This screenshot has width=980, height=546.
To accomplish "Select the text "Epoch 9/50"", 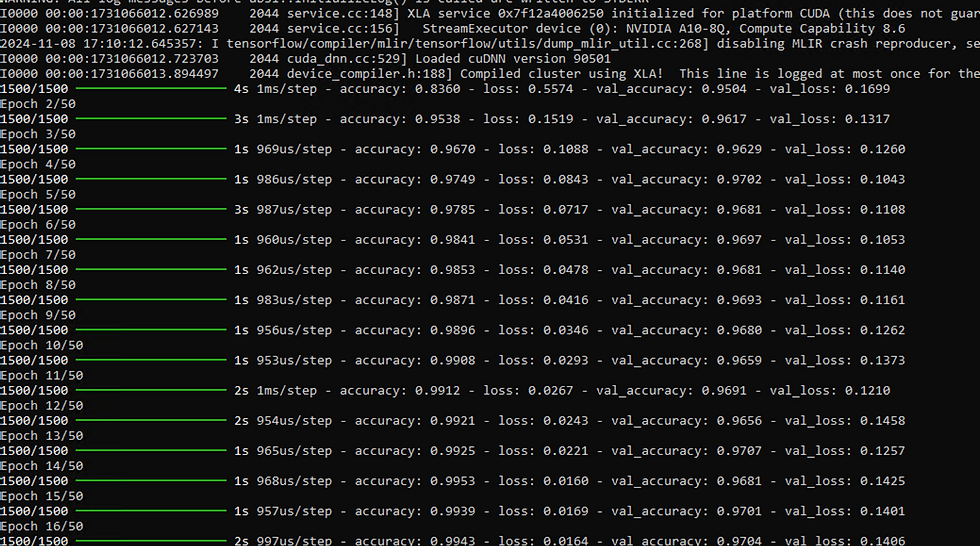I will click(38, 315).
